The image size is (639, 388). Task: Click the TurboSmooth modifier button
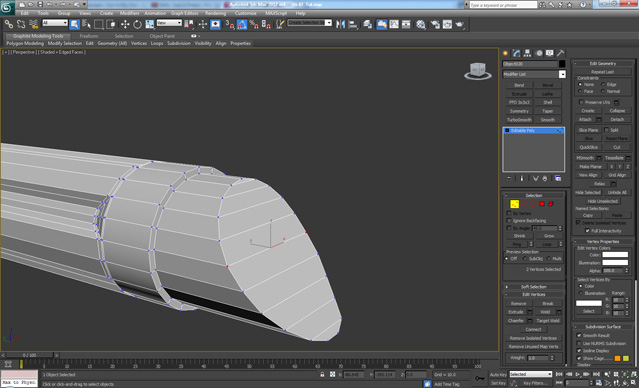pyautogui.click(x=519, y=120)
